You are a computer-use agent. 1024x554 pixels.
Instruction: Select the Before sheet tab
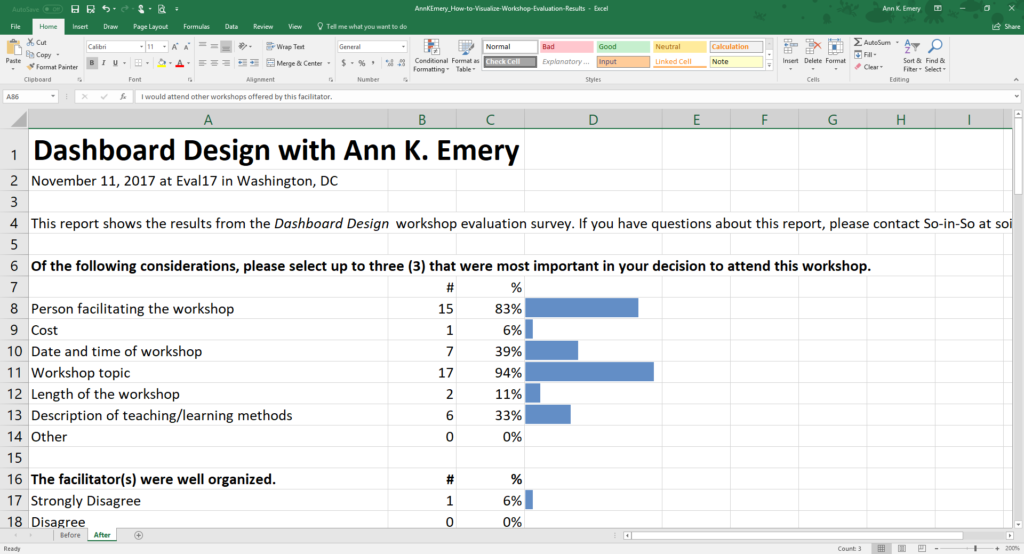[x=70, y=535]
